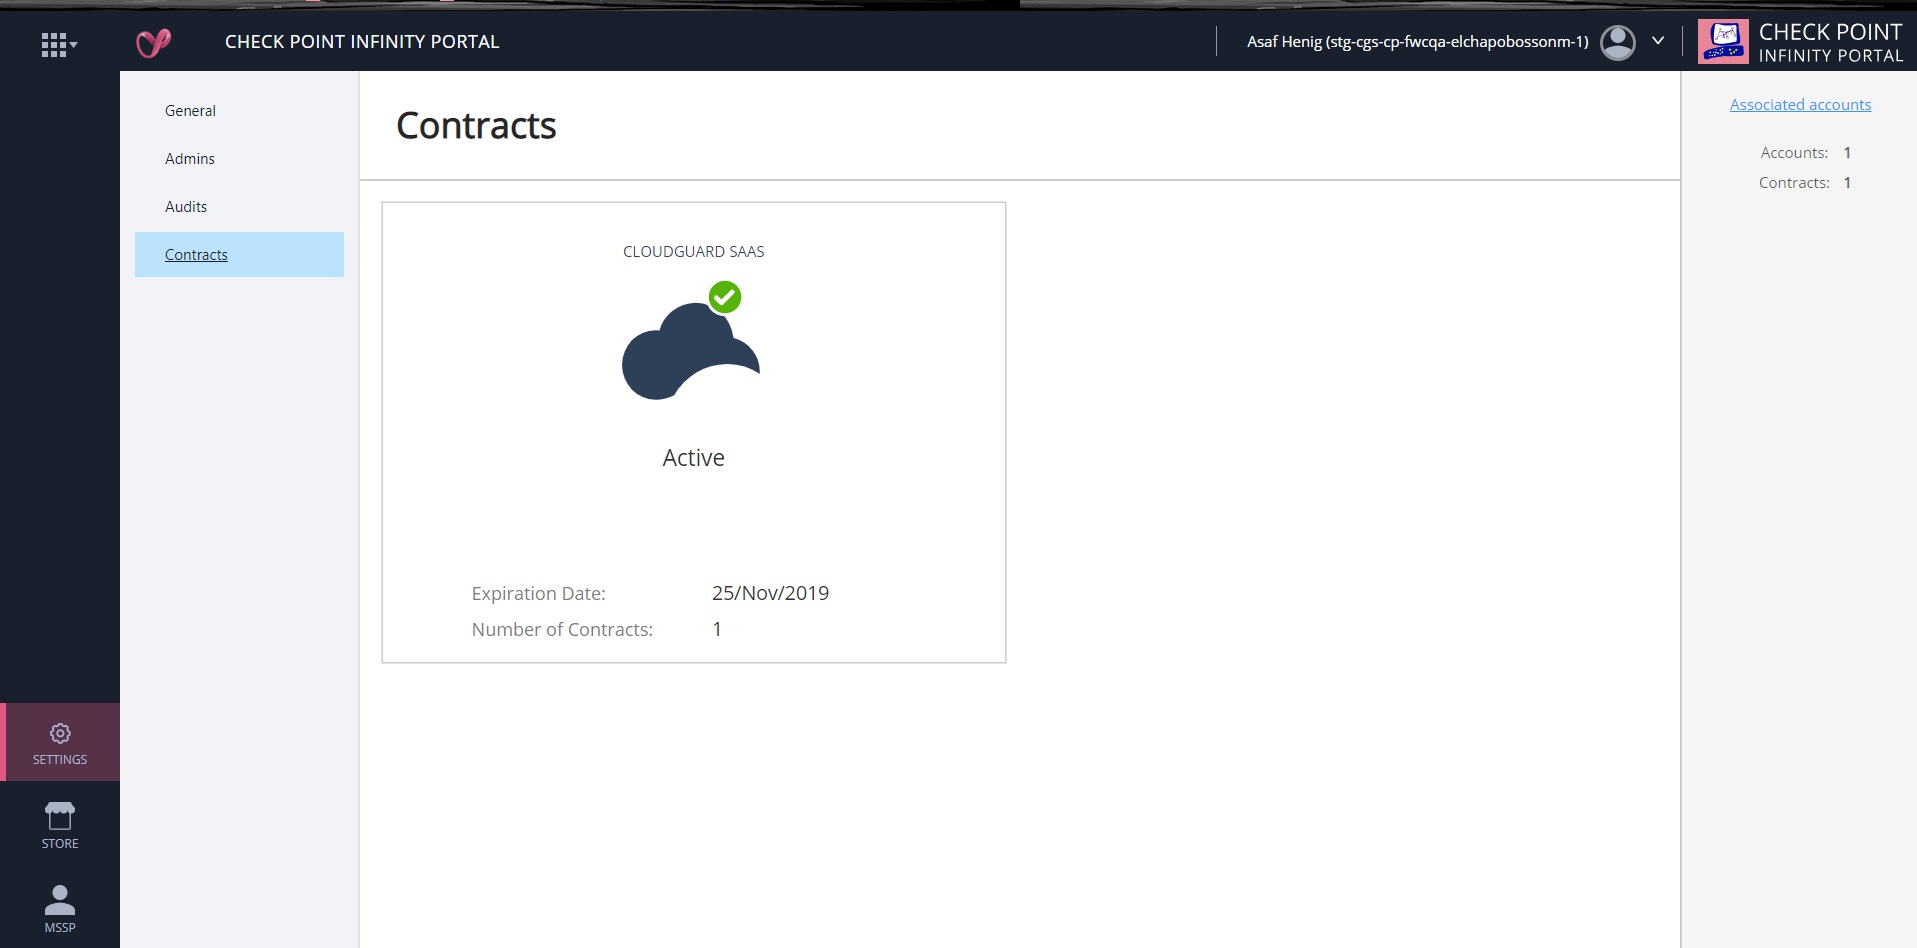
Task: Open the MSSP person icon
Action: 60,909
